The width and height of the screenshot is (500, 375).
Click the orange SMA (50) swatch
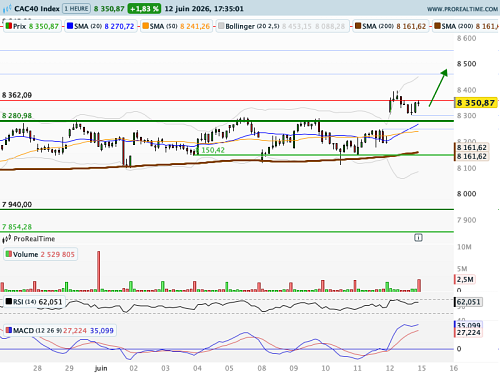click(146, 26)
